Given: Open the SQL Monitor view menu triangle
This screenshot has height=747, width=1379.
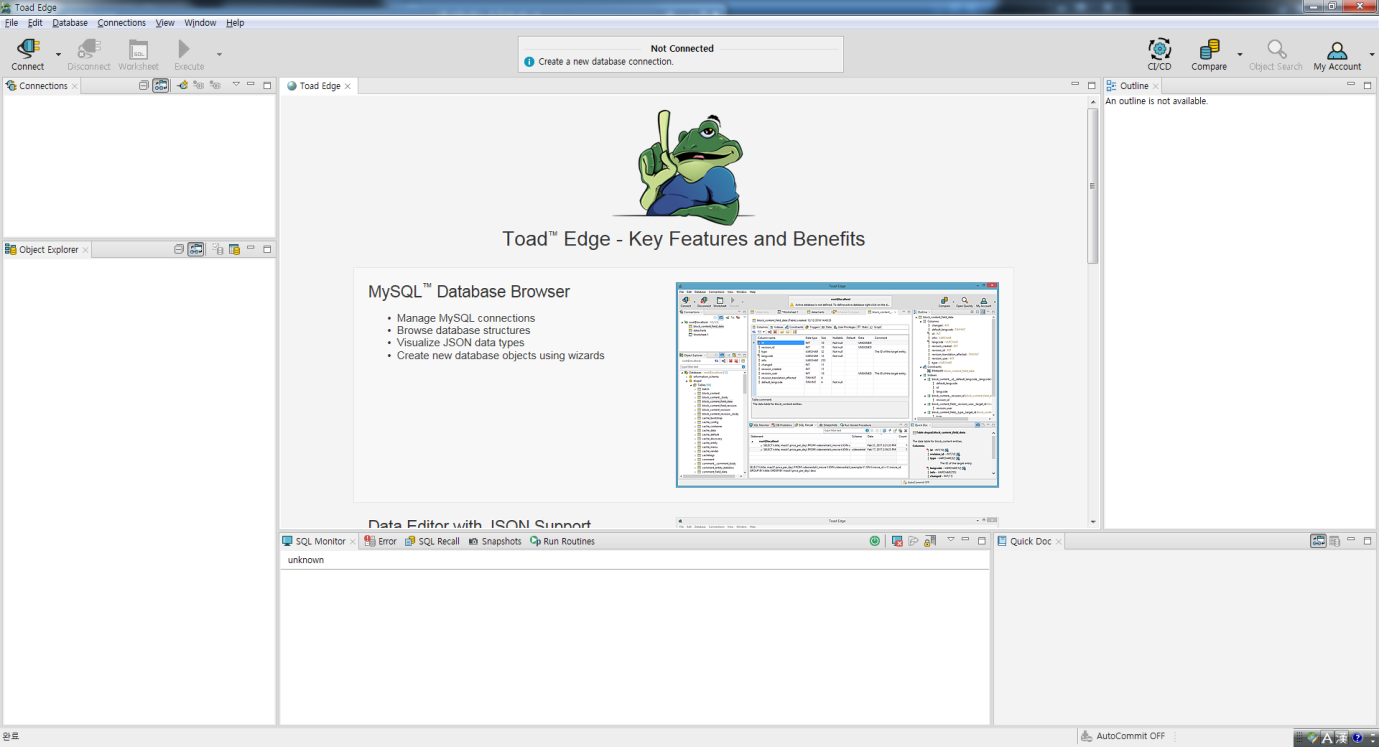Looking at the screenshot, I should (950, 539).
